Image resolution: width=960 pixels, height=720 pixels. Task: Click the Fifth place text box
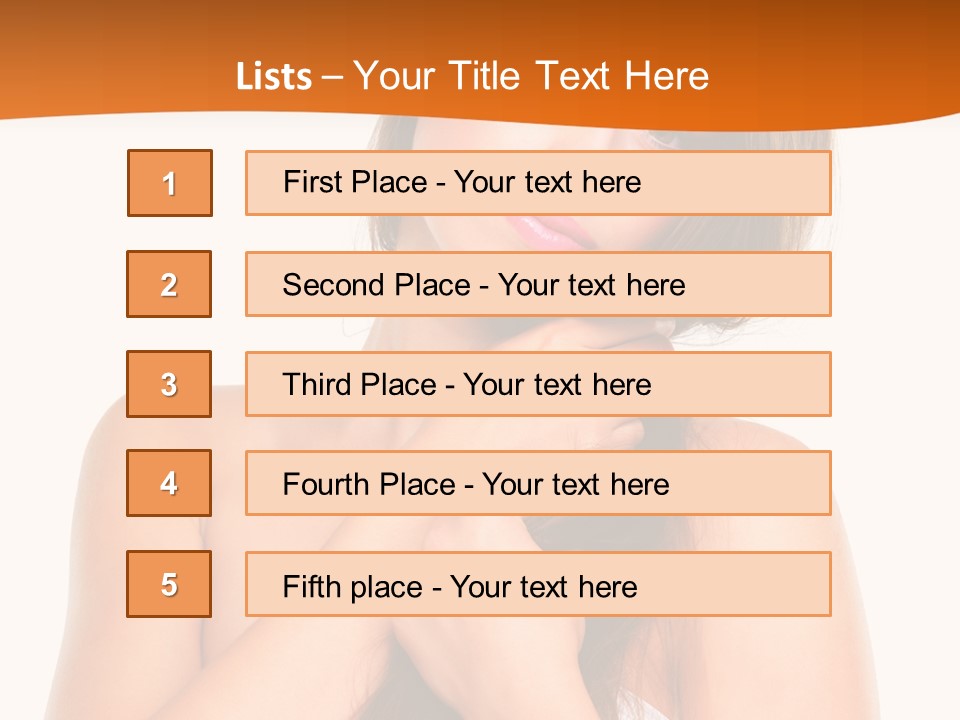[538, 584]
